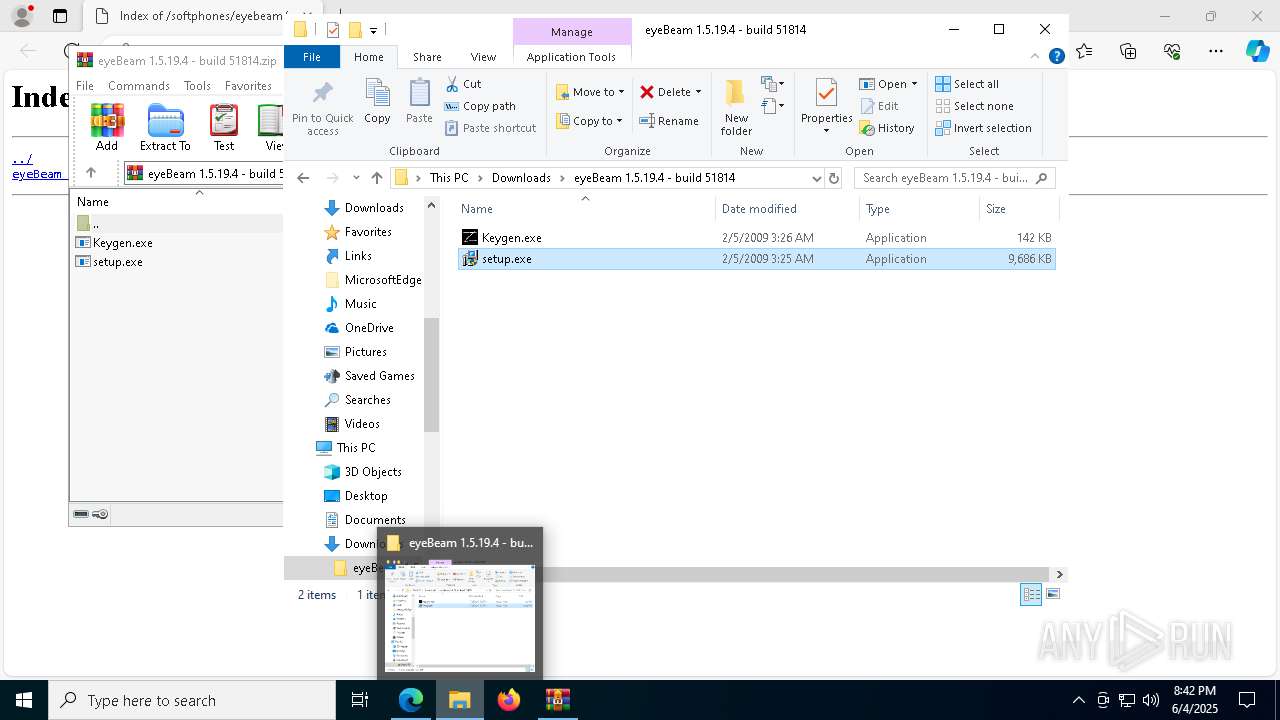Viewport: 1280px width, 720px height.
Task: Click Invert selection in ribbon
Action: (983, 128)
